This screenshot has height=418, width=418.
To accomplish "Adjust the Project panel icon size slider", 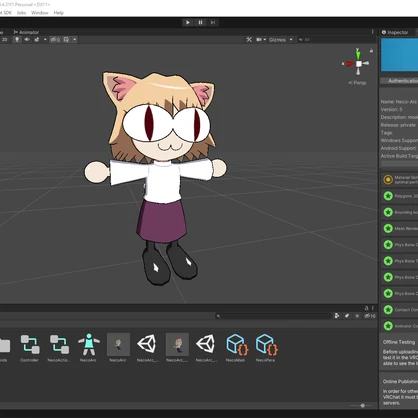I will pos(363,406).
